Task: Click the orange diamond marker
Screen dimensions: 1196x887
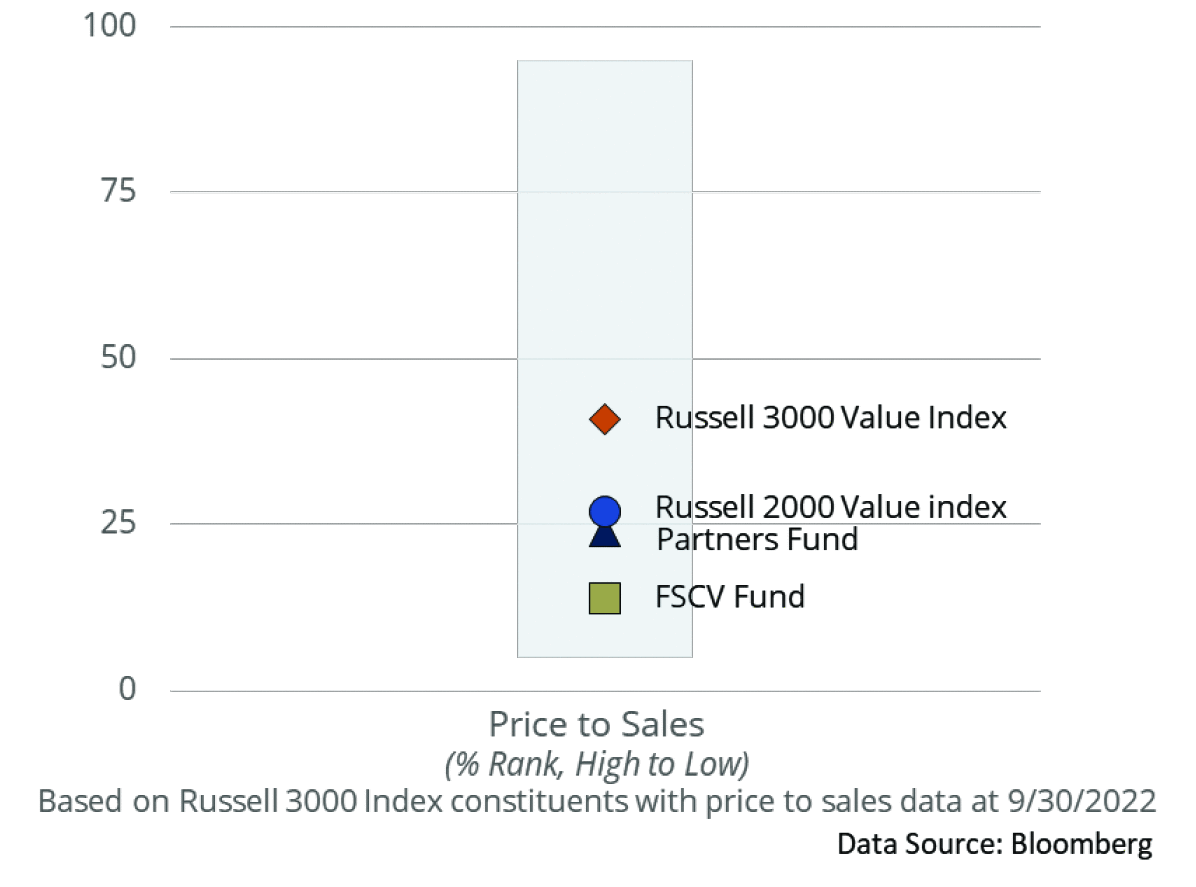Action: pos(605,419)
